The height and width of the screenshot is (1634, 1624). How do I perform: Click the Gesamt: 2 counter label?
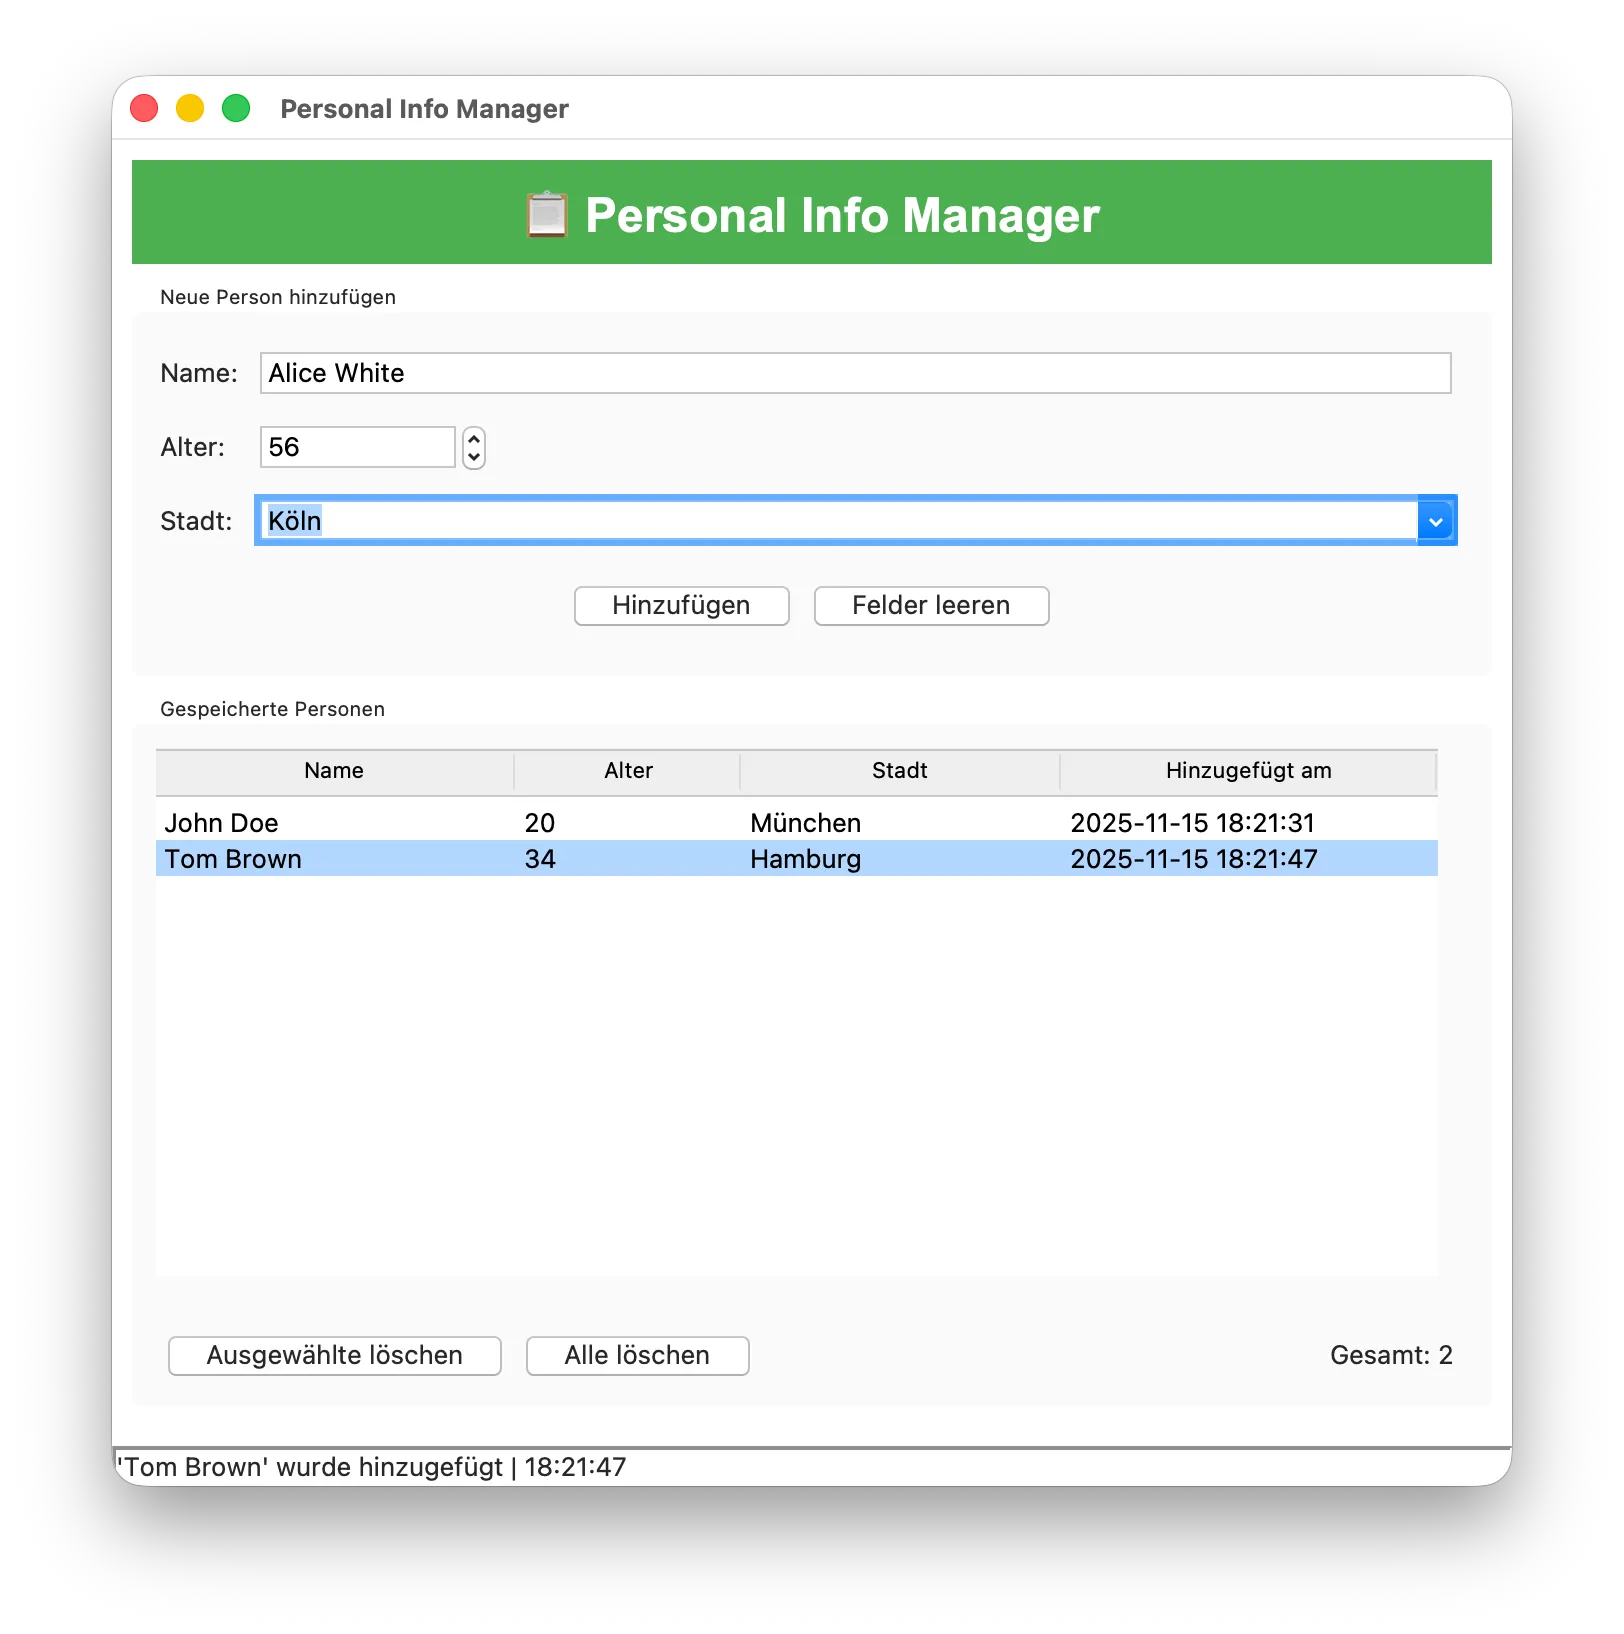(1391, 1355)
